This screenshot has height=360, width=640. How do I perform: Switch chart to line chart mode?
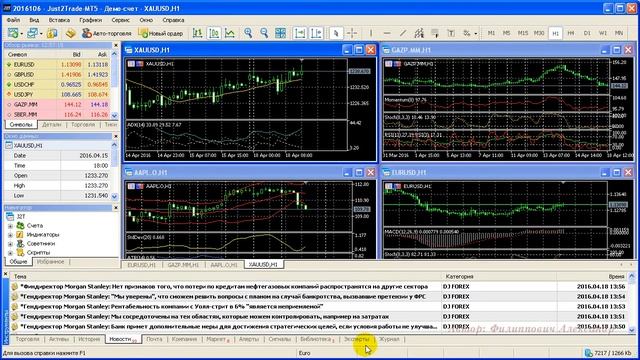pyautogui.click(x=230, y=33)
